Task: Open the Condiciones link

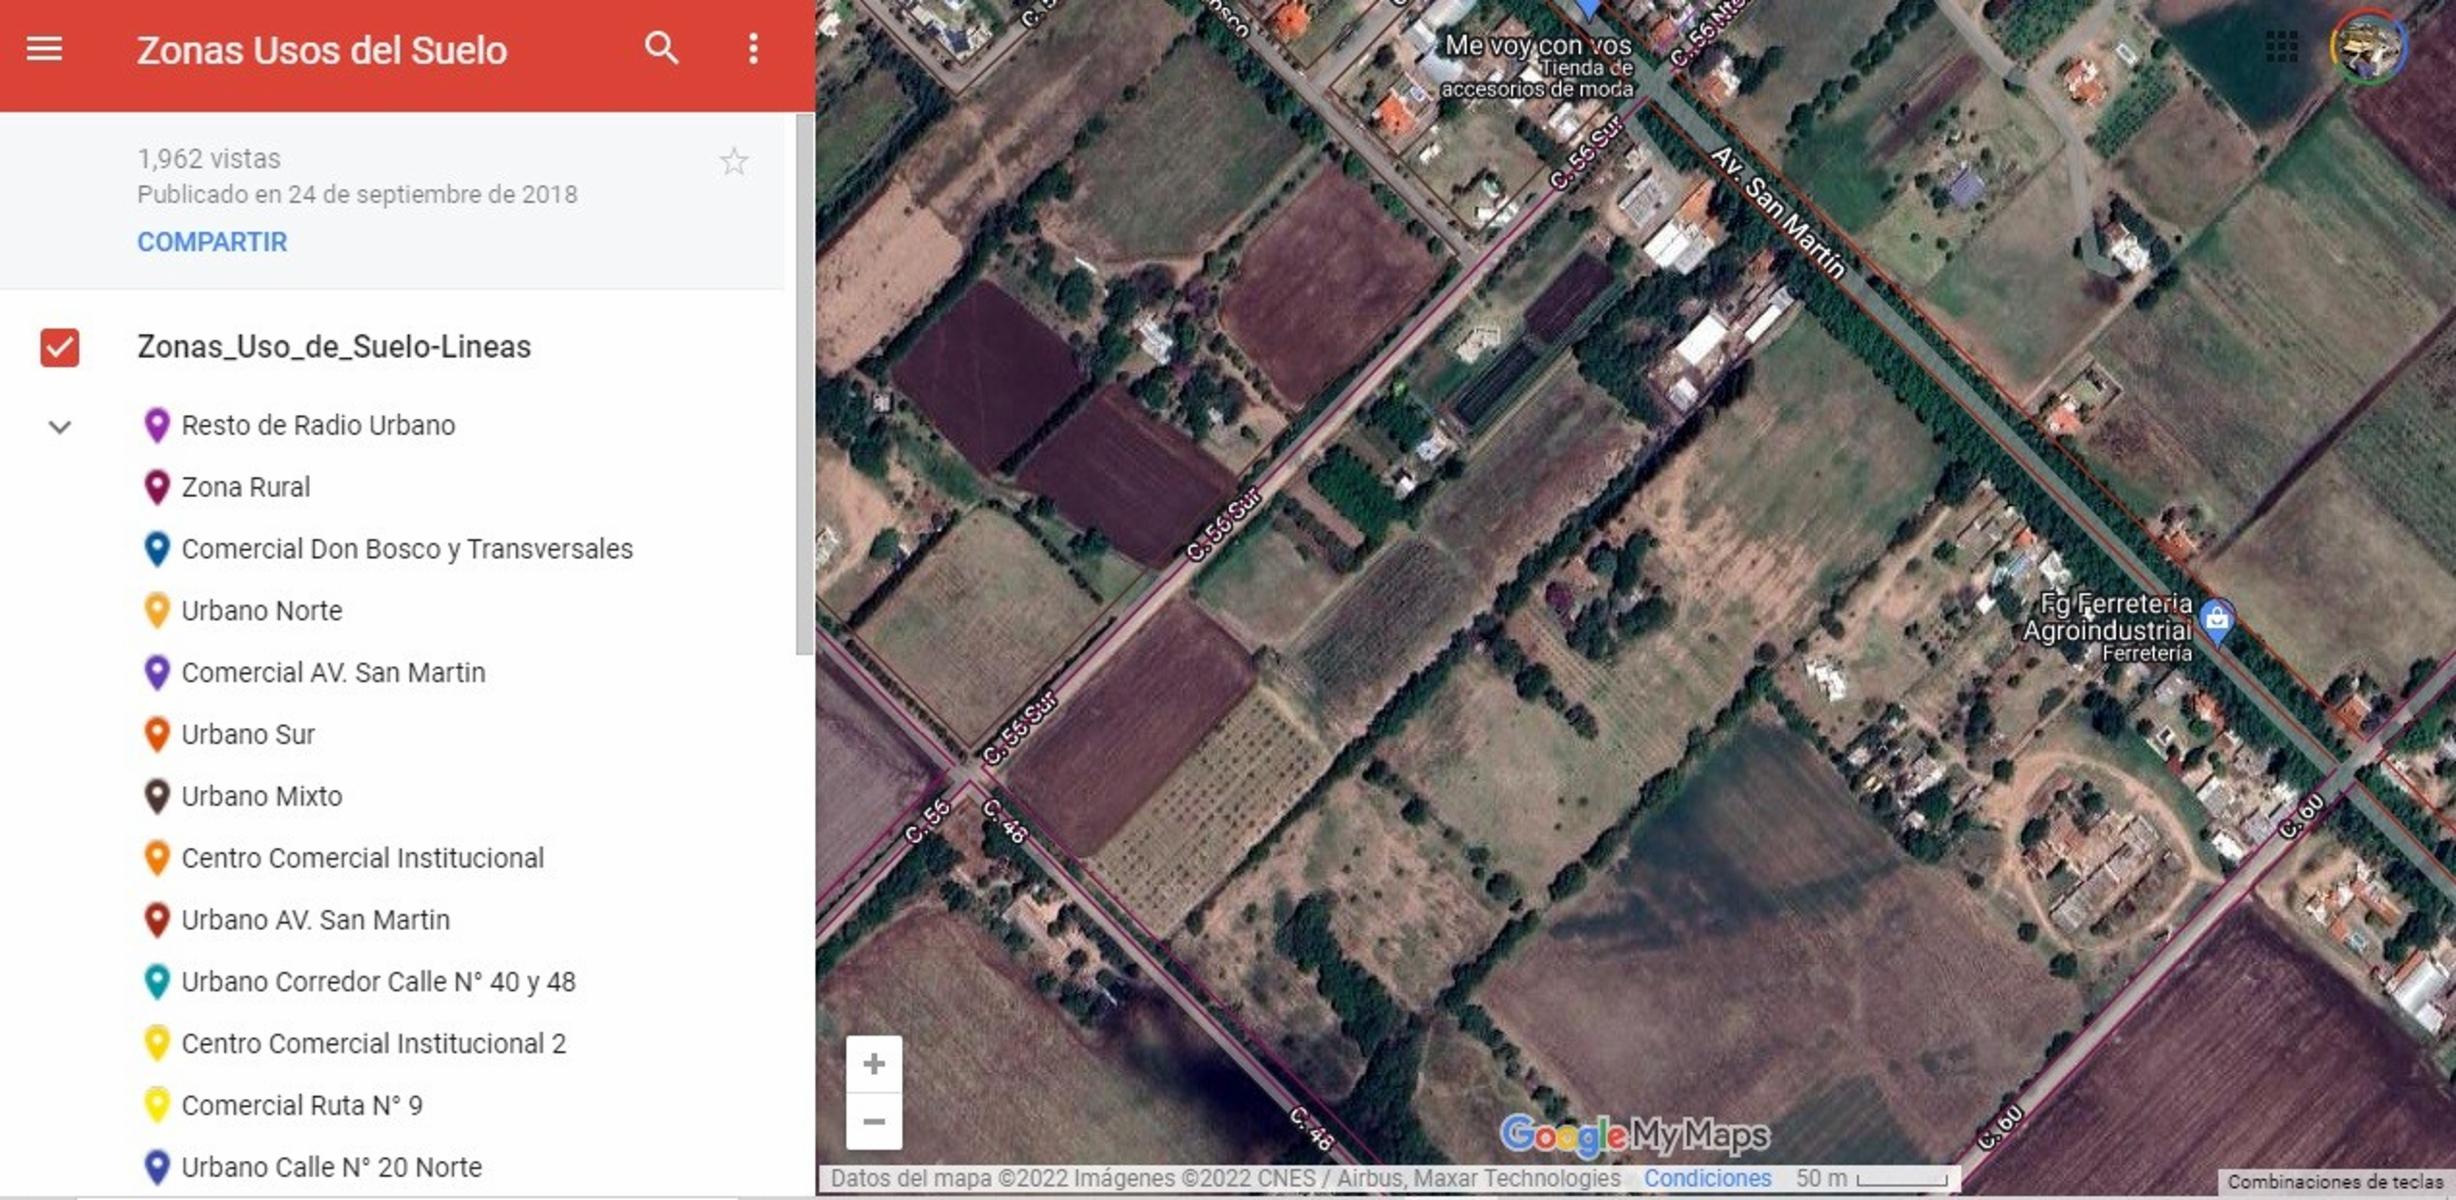Action: [x=1707, y=1179]
